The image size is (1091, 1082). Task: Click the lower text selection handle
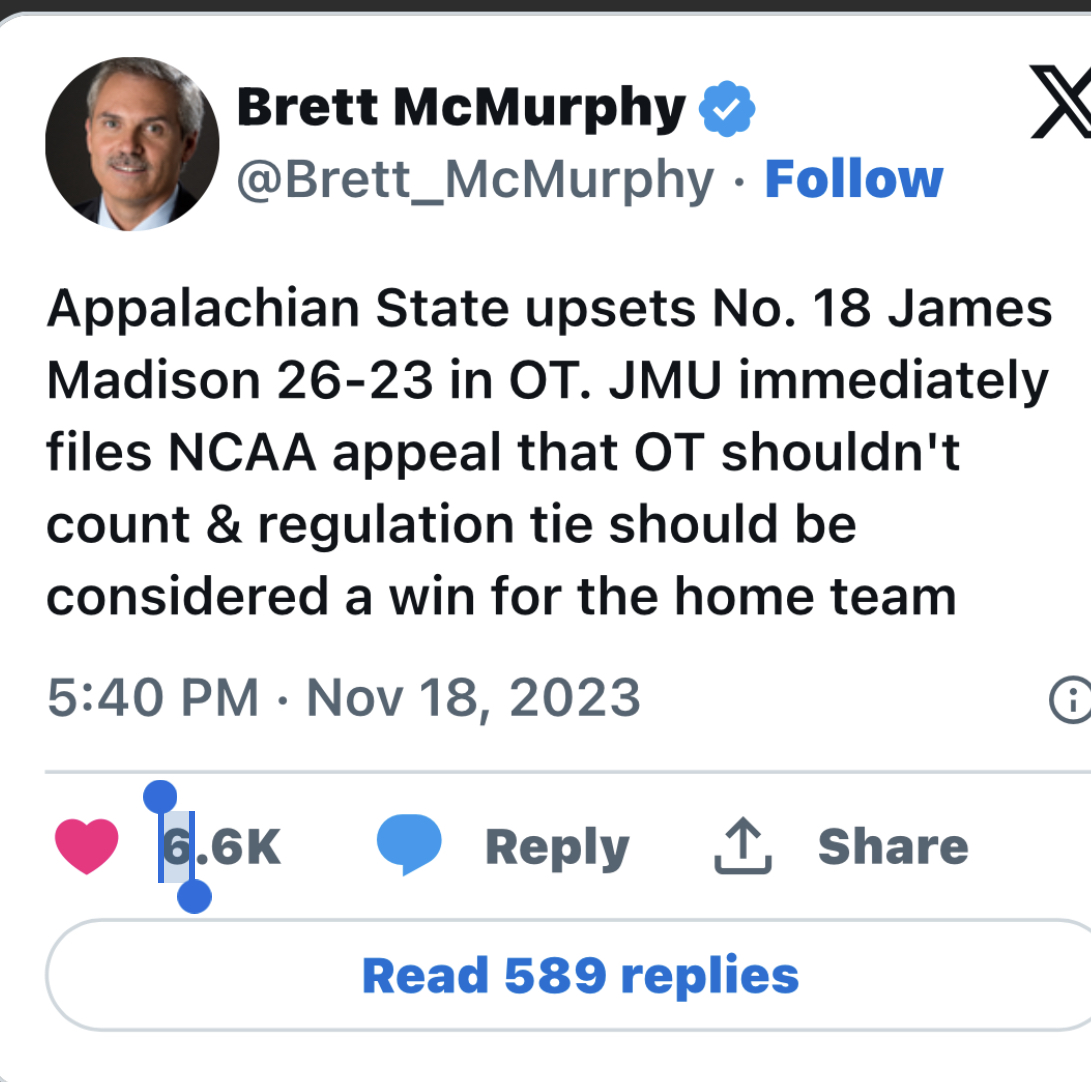tap(194, 897)
